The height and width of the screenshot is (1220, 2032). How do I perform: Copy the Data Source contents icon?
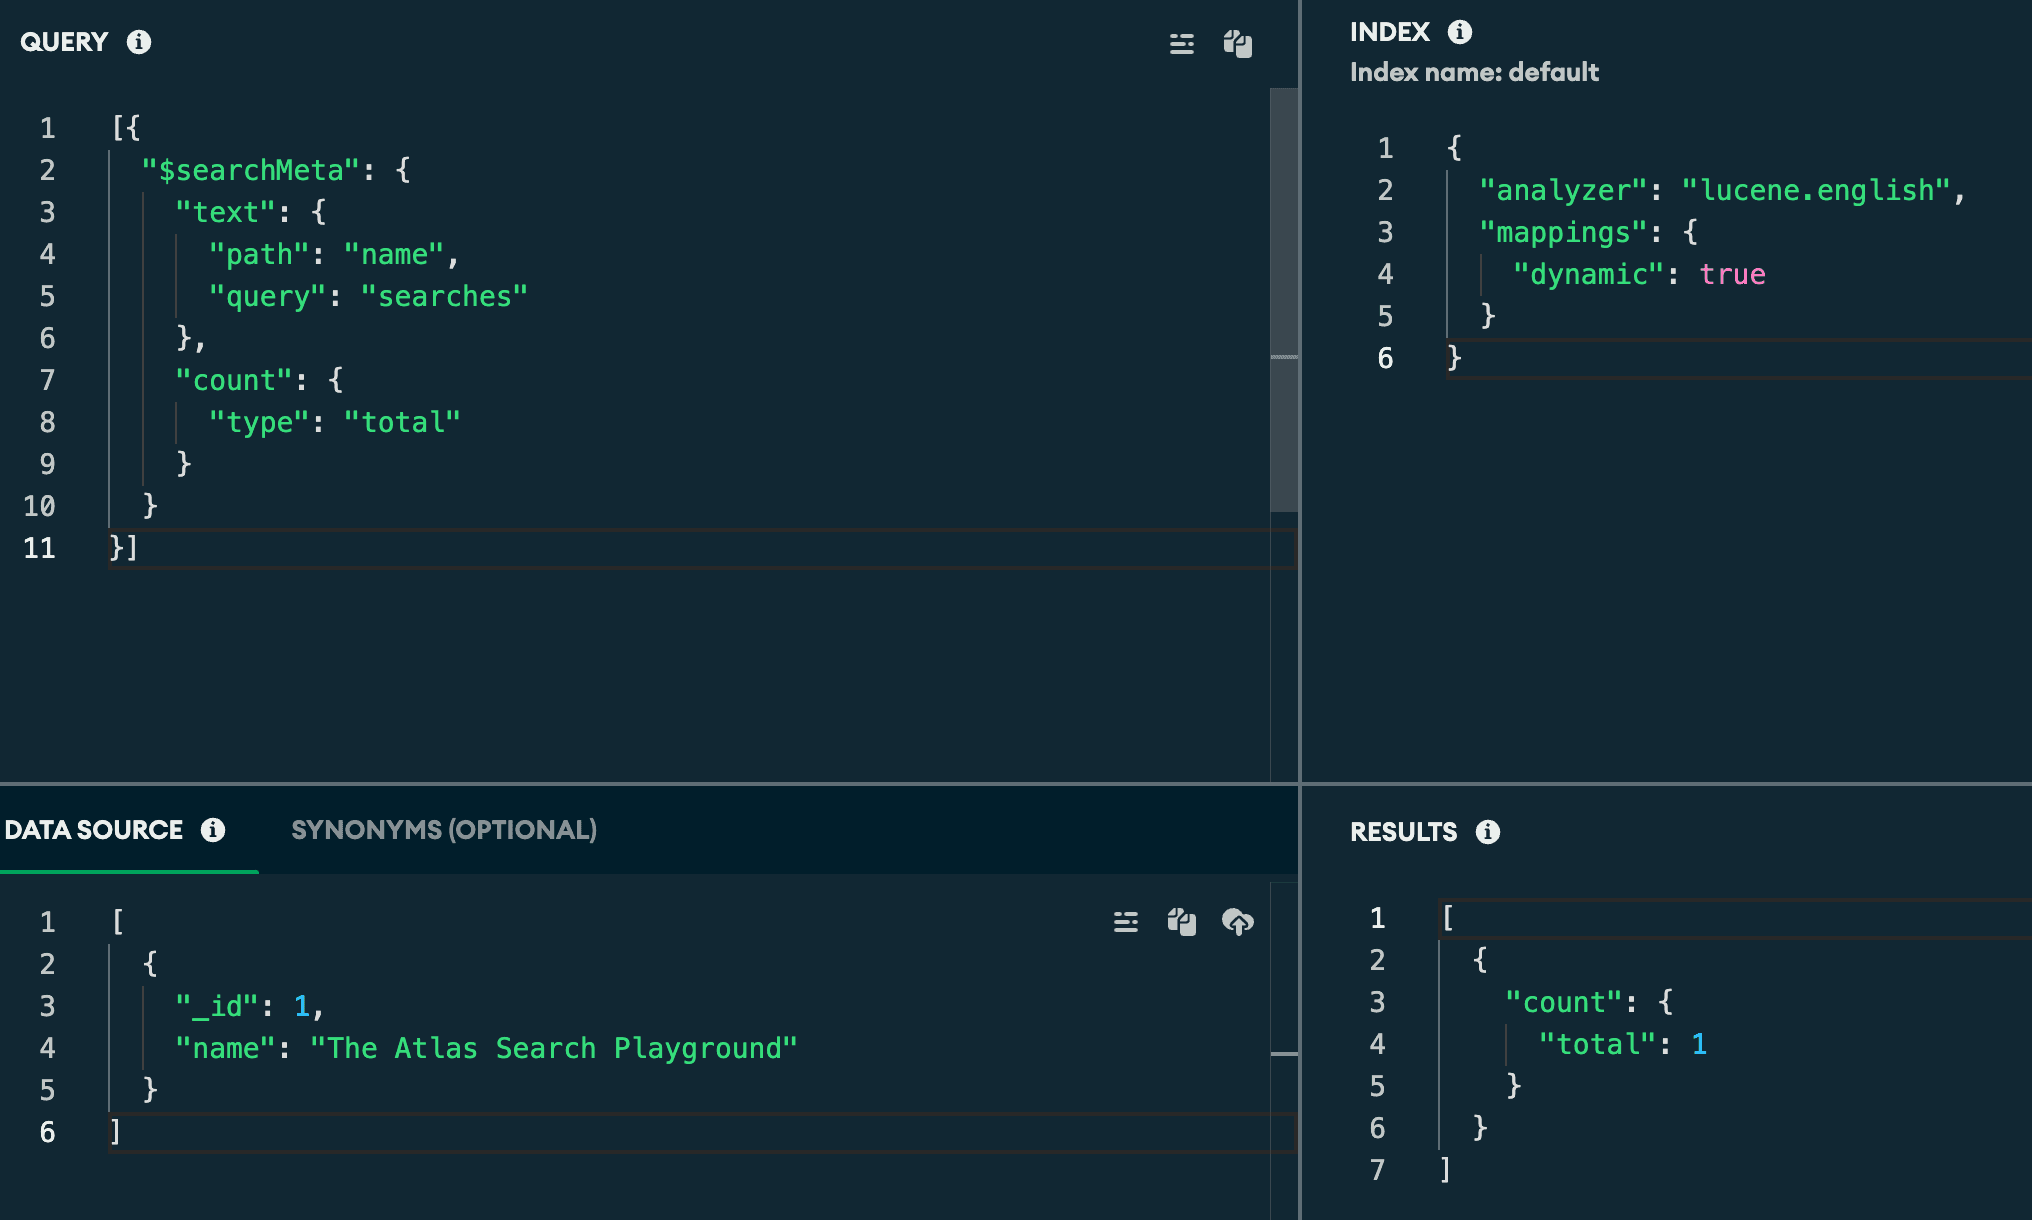pos(1182,922)
